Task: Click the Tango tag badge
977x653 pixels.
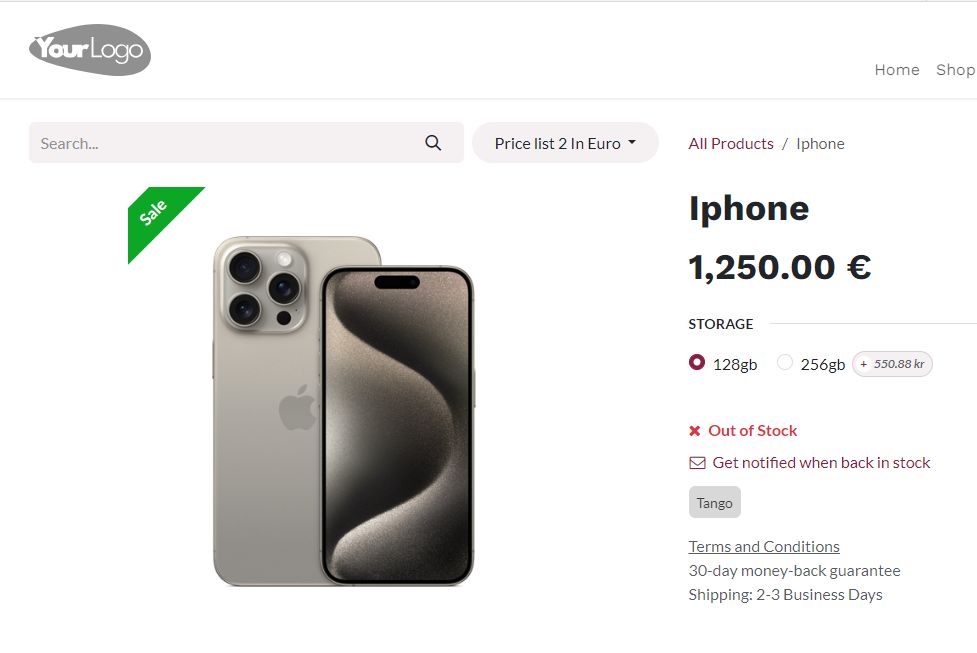Action: click(x=715, y=502)
